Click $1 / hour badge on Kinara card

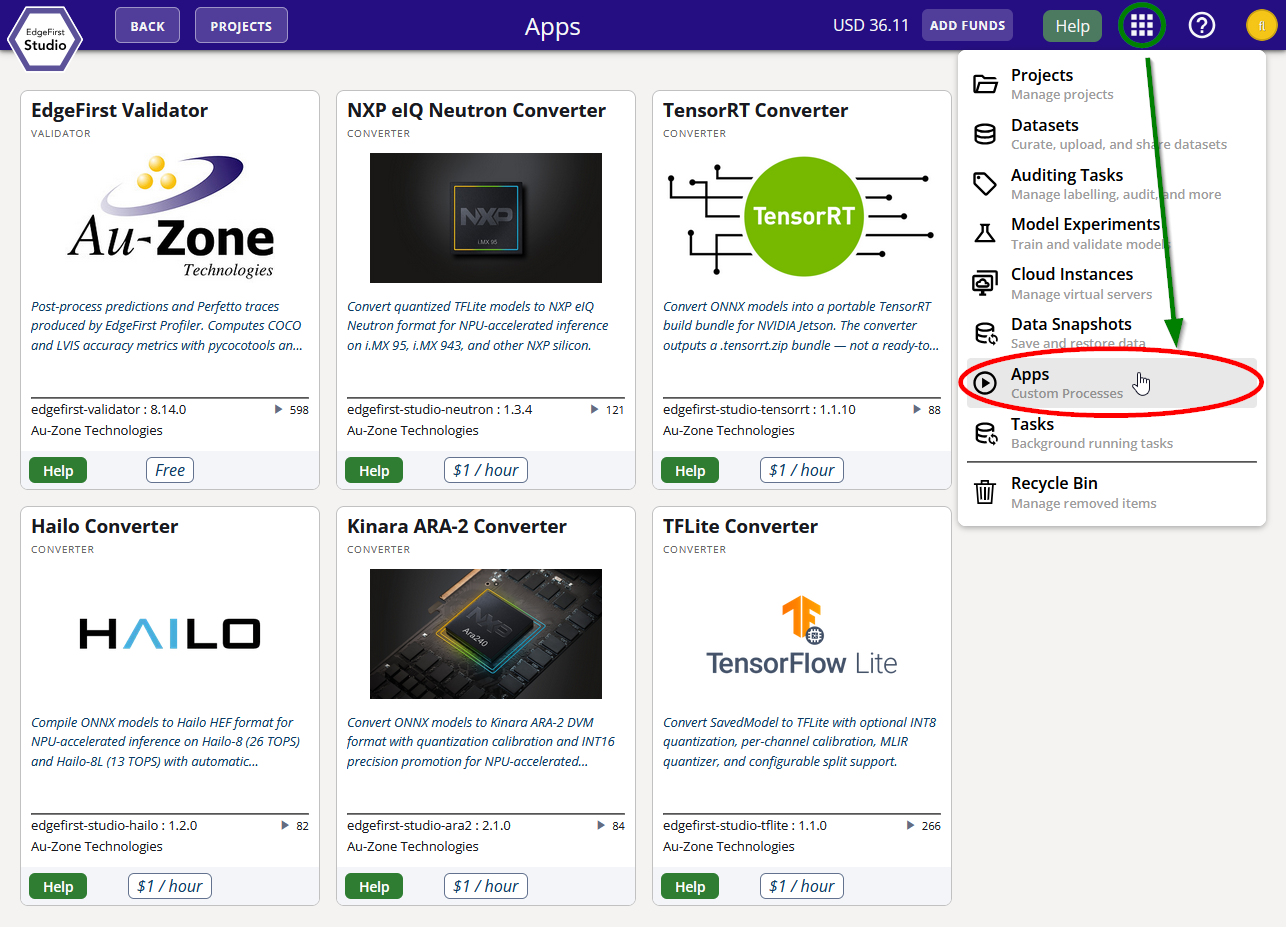[486, 886]
